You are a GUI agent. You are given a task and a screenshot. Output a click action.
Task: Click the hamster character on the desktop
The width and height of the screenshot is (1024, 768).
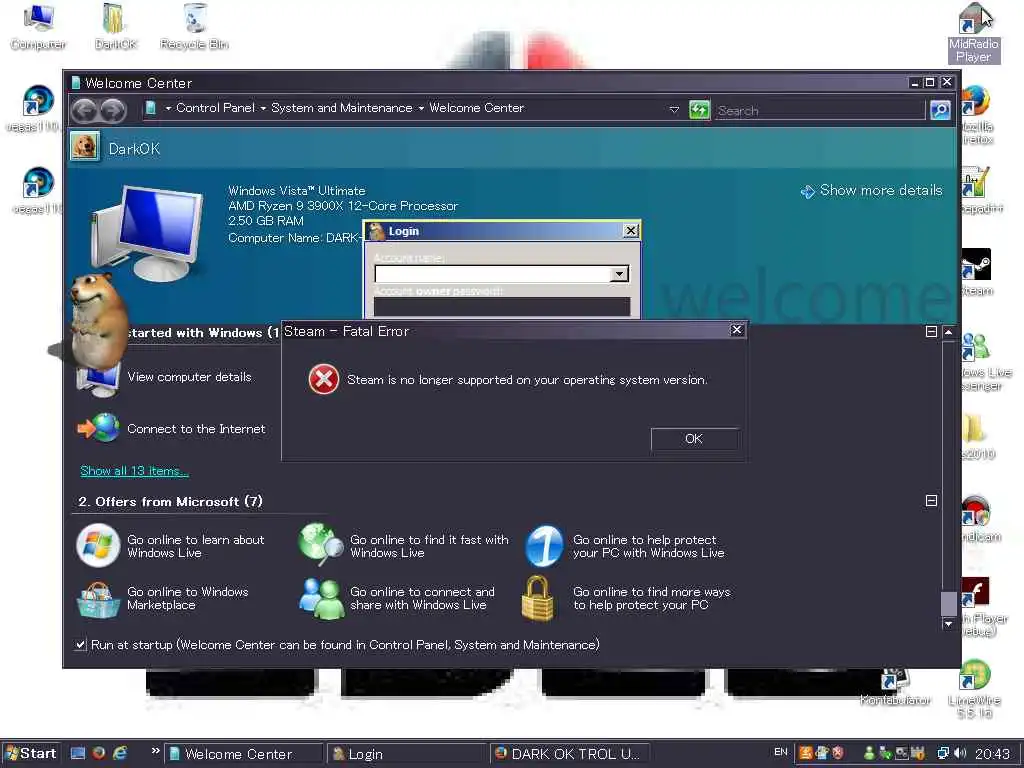97,321
